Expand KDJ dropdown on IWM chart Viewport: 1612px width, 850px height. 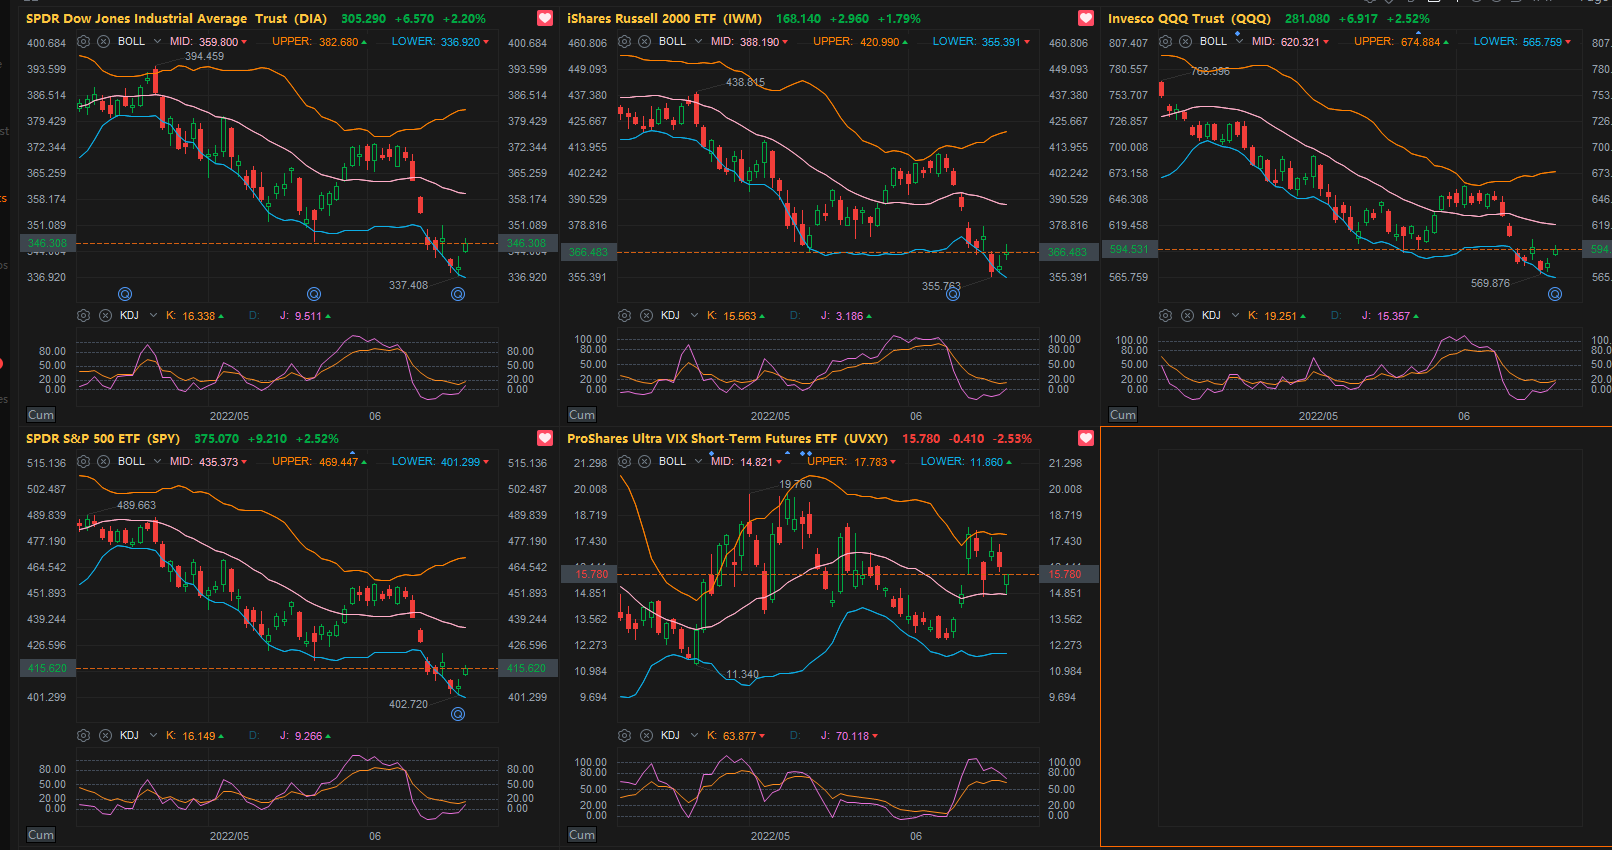[x=695, y=316]
